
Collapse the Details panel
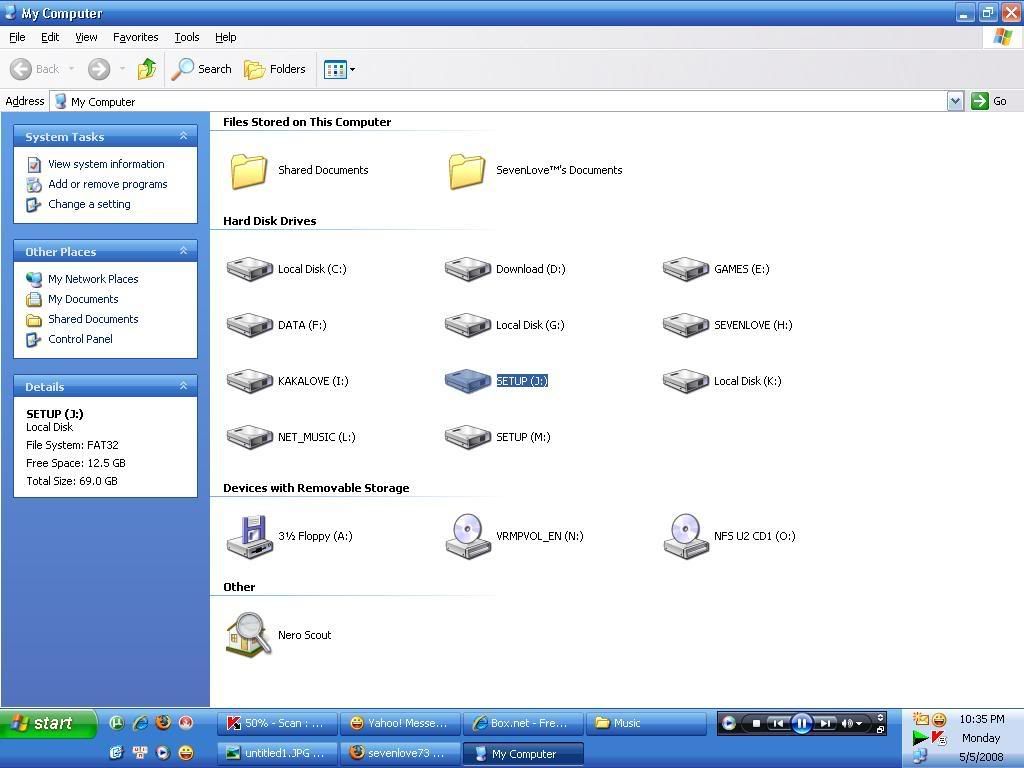(183, 386)
